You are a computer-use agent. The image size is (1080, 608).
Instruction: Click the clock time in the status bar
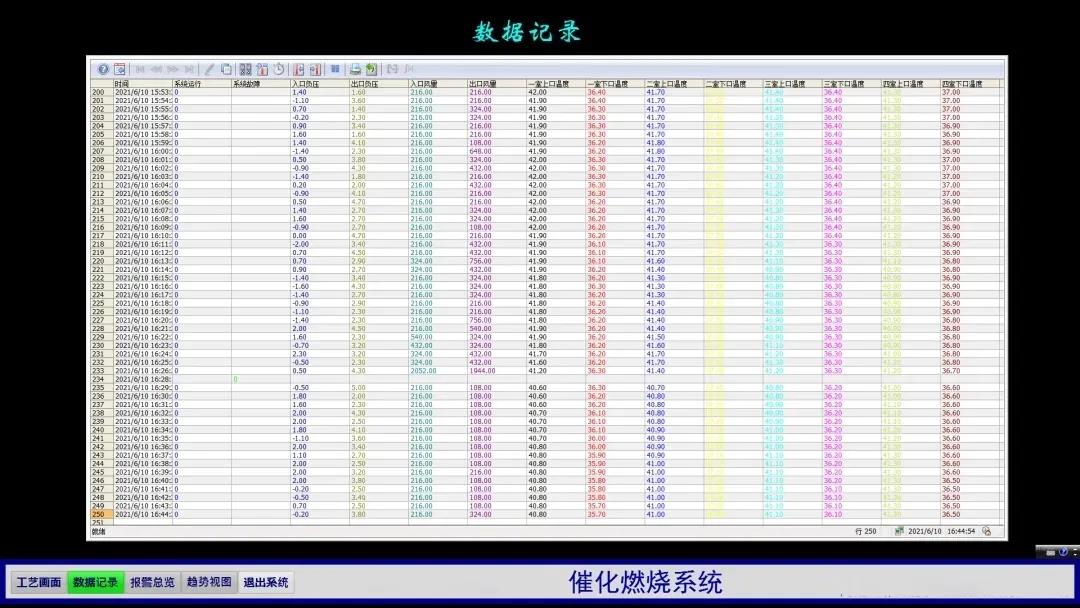click(961, 532)
